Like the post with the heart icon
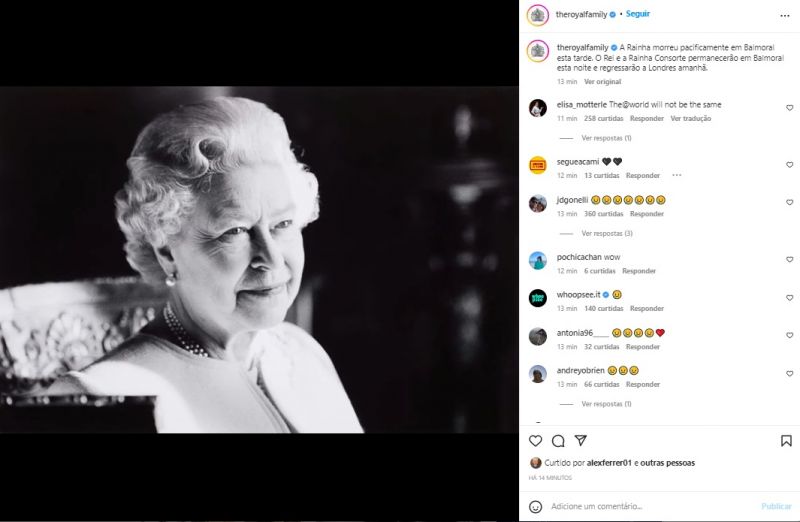The height and width of the screenshot is (522, 800). pos(535,440)
